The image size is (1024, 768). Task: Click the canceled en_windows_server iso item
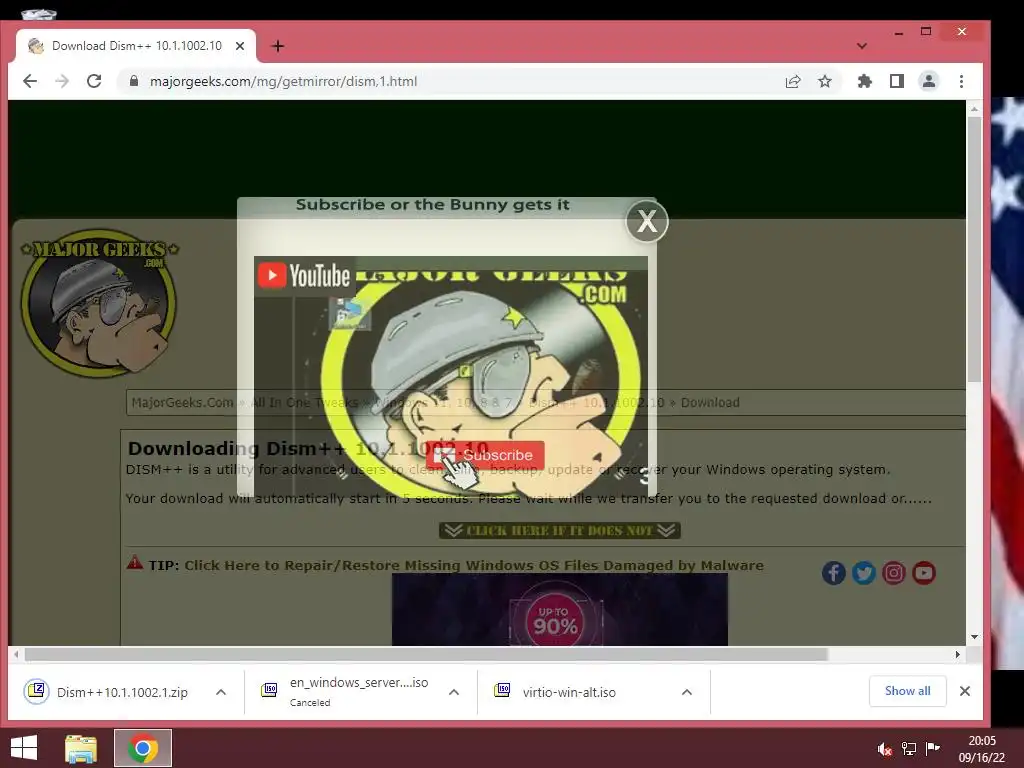[347, 692]
